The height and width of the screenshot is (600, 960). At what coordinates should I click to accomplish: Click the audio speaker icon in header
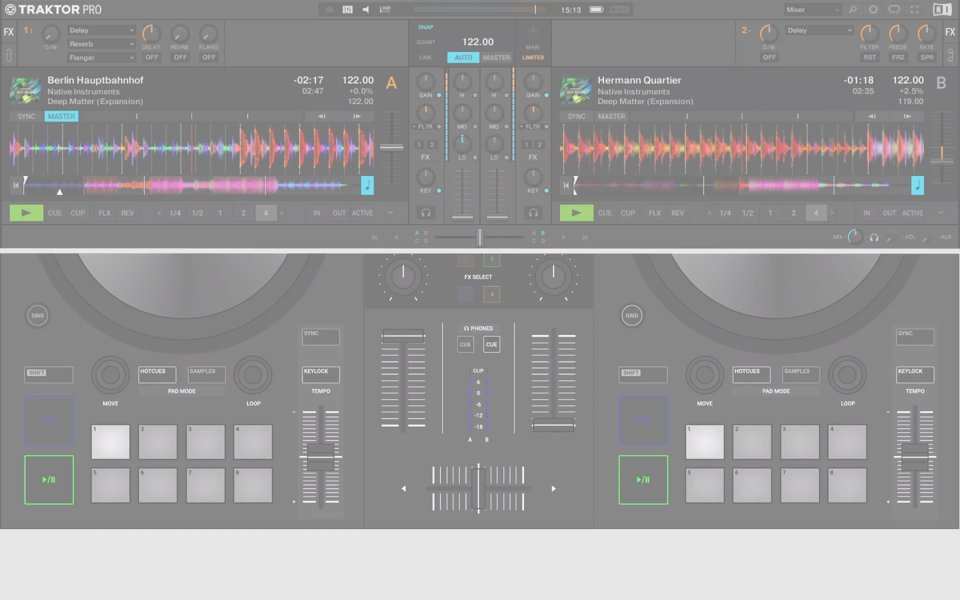click(x=365, y=10)
